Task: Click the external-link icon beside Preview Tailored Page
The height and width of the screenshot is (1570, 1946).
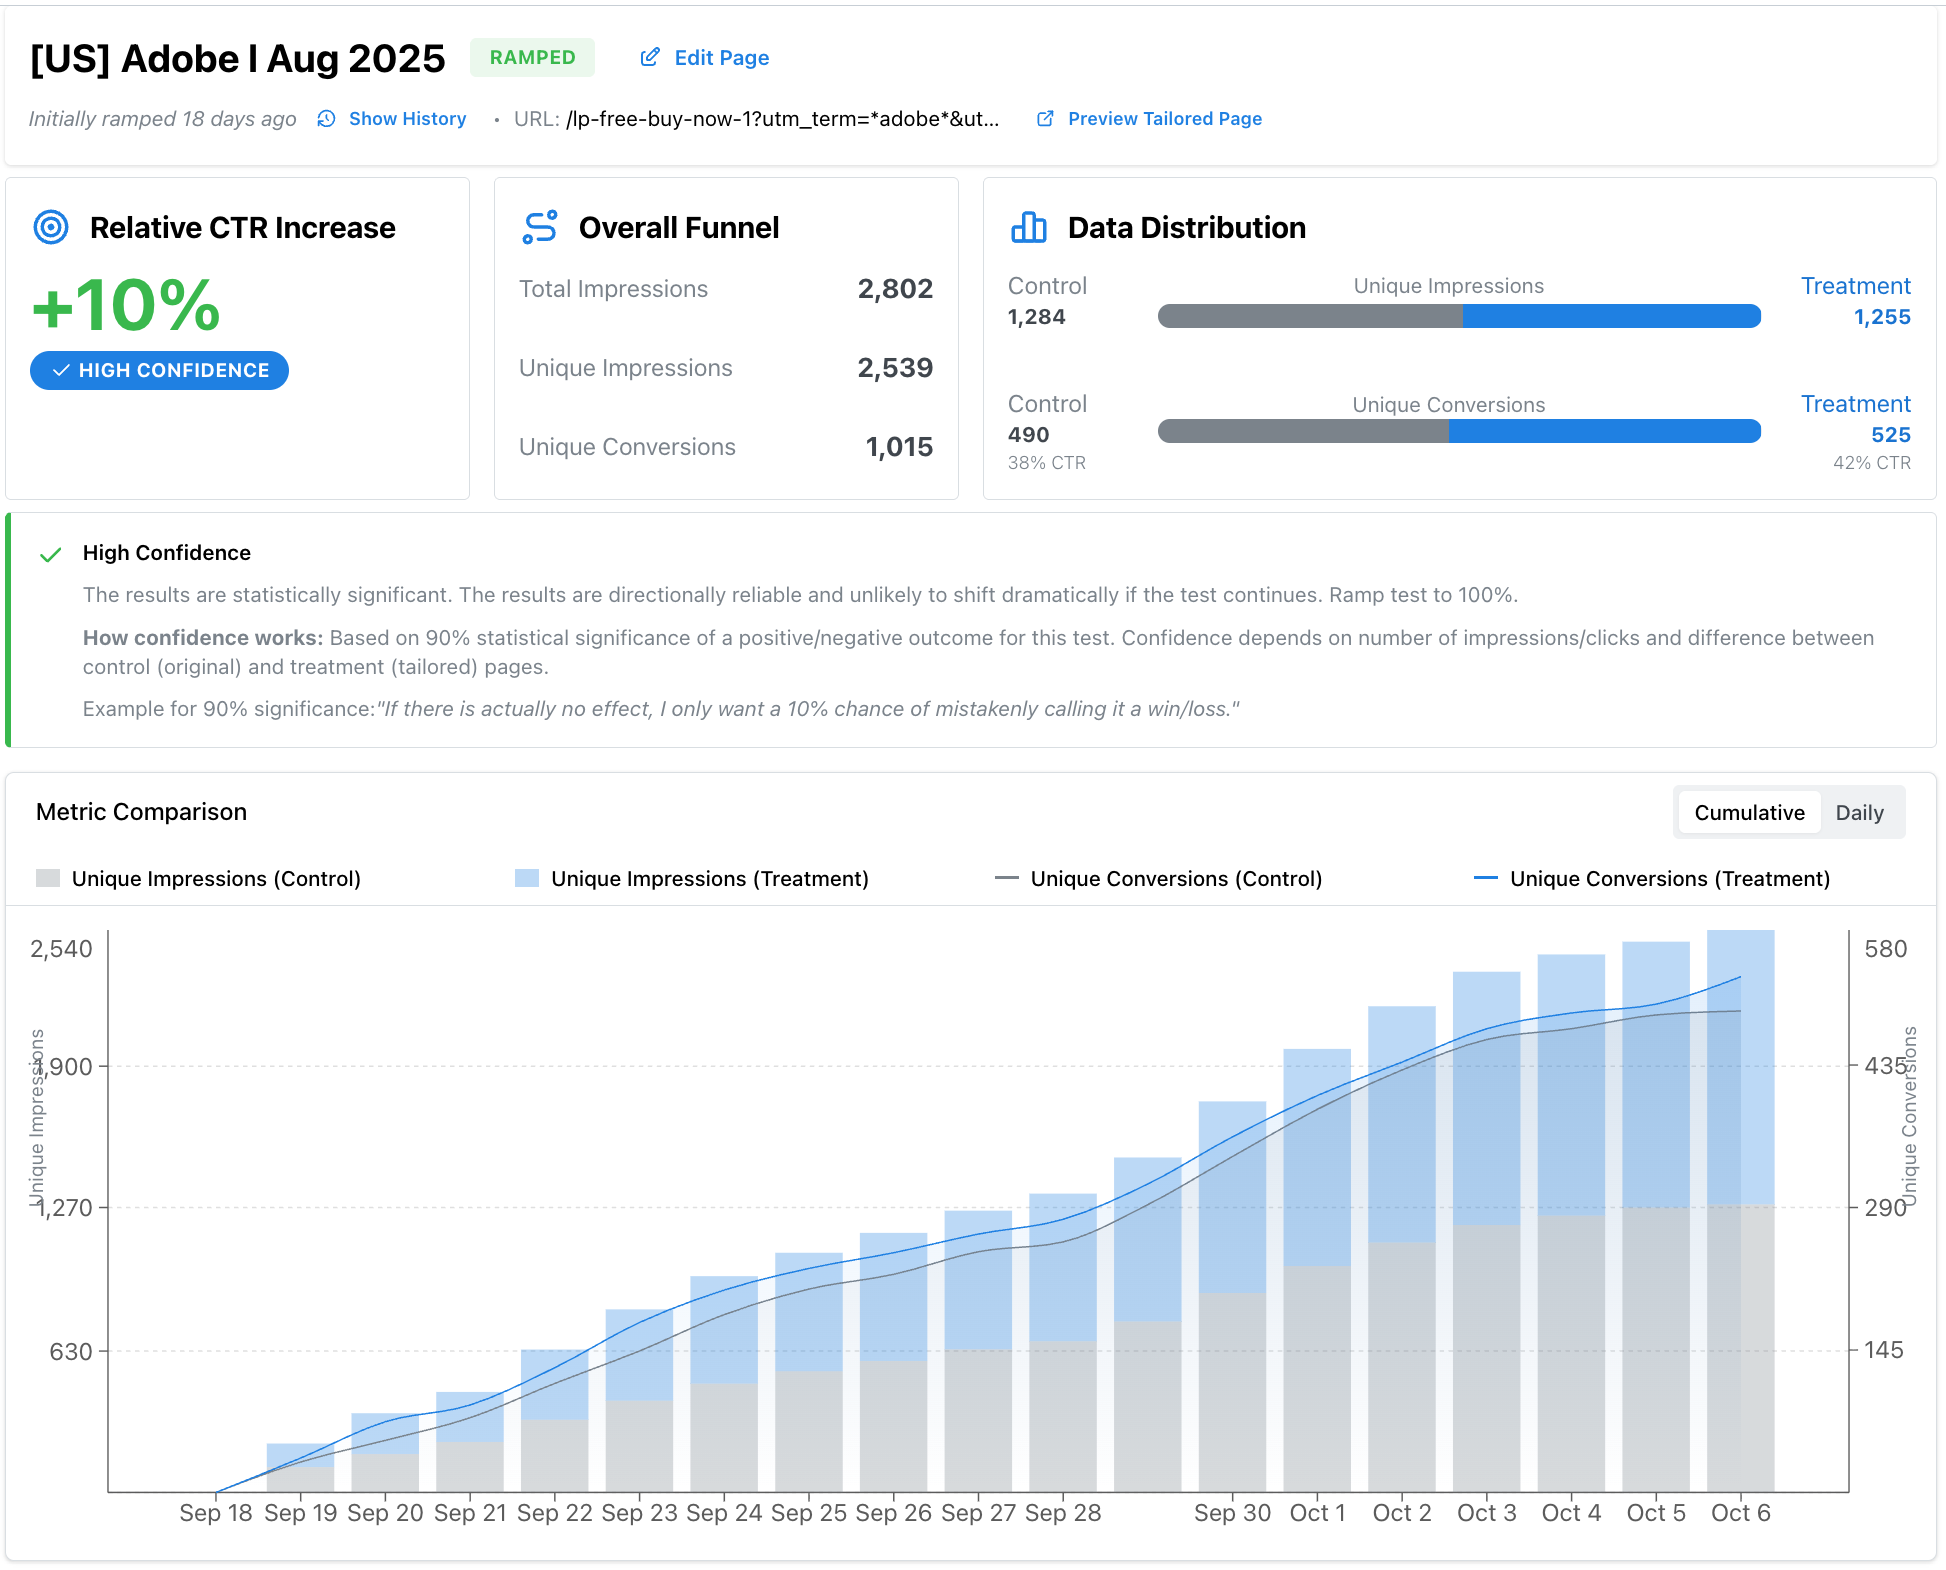Action: click(x=1044, y=118)
